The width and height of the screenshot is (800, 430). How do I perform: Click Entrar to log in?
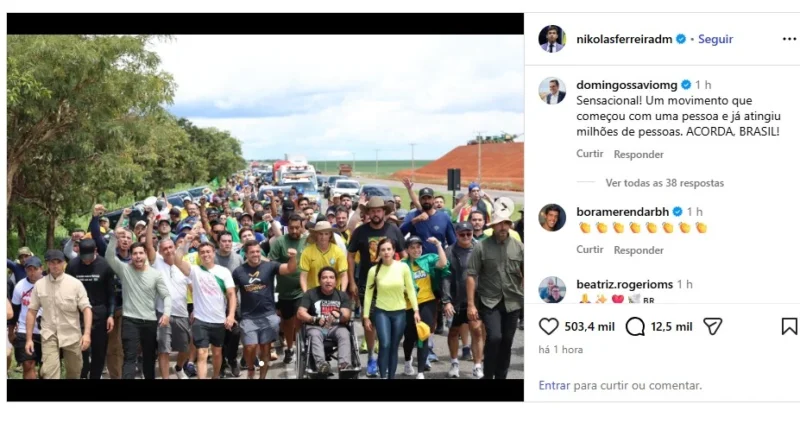coord(554,386)
